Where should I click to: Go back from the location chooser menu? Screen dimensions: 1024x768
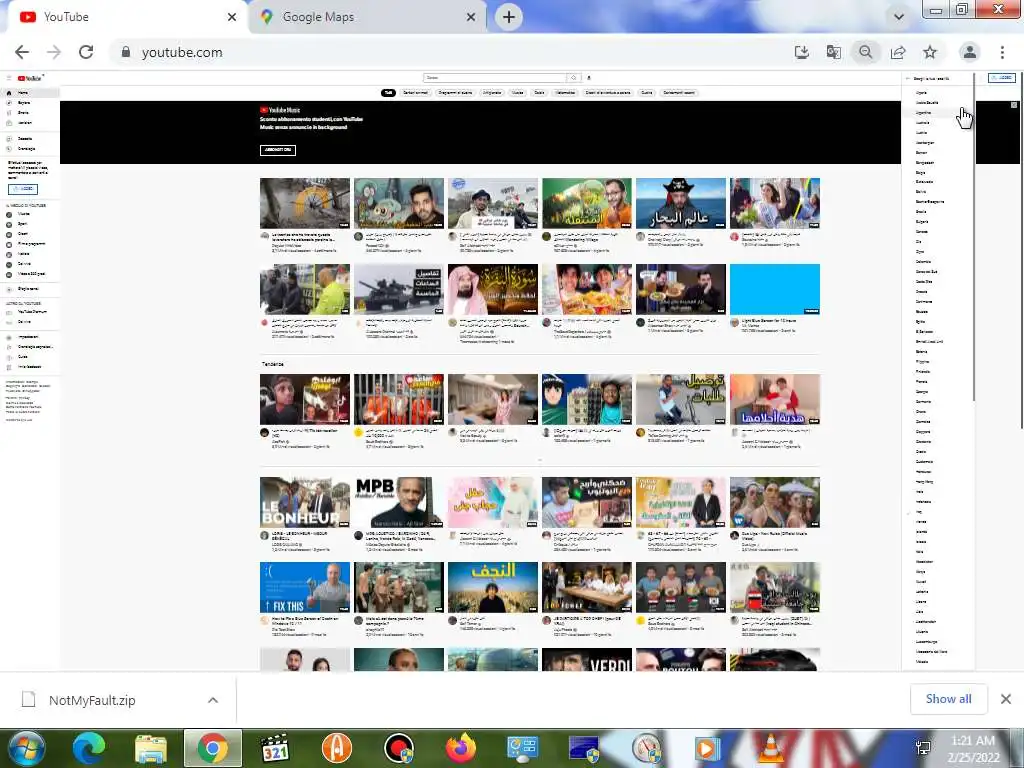point(908,78)
